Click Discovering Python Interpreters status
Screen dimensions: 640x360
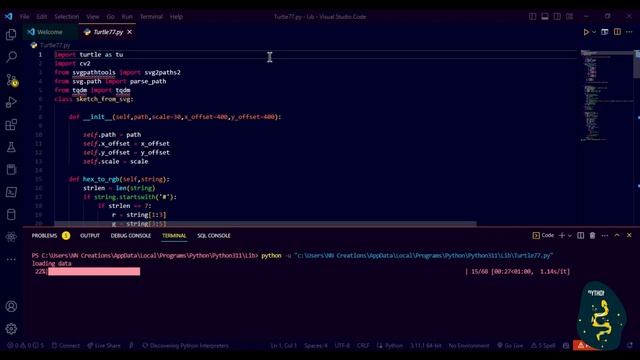click(x=185, y=346)
